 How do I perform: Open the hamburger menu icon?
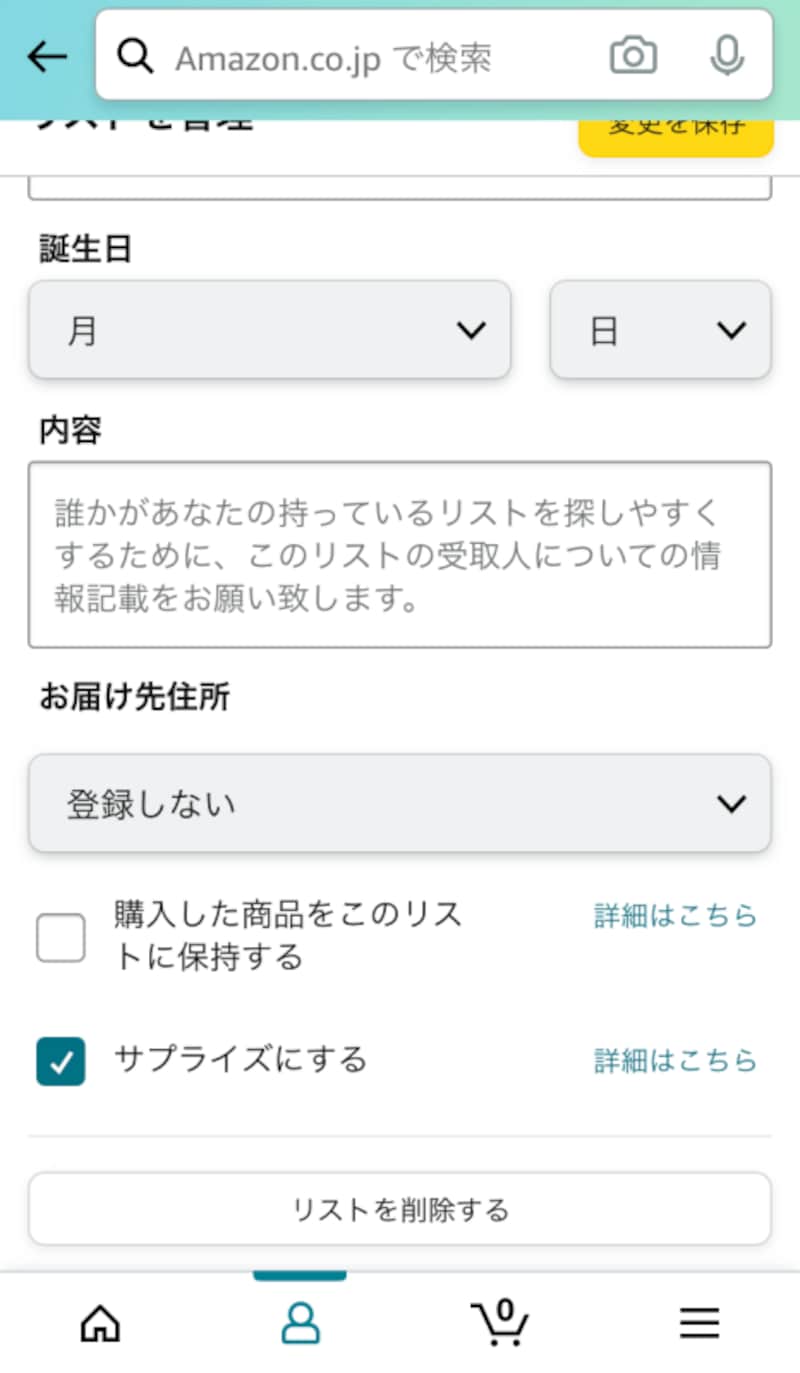coord(700,1323)
